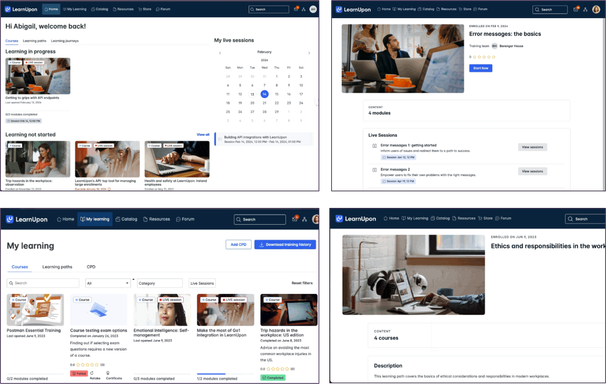The image size is (606, 384).
Task: Switch to CPD tab on My learning page
Action: 91,267
